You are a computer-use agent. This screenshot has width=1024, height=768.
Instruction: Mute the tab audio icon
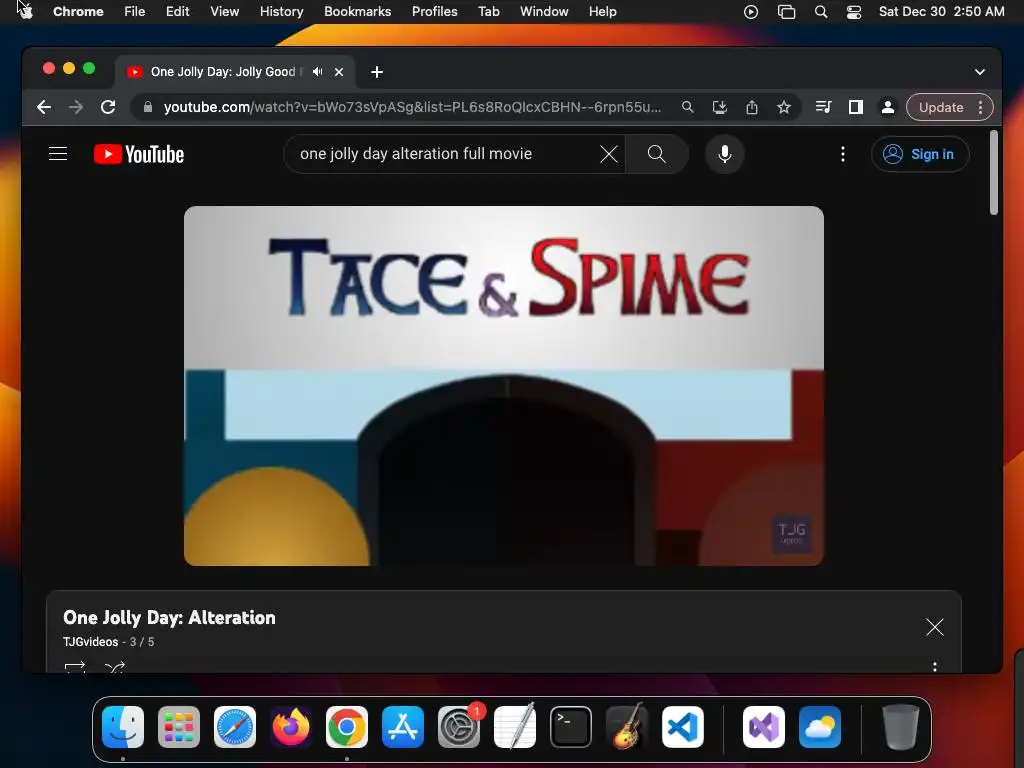(317, 72)
